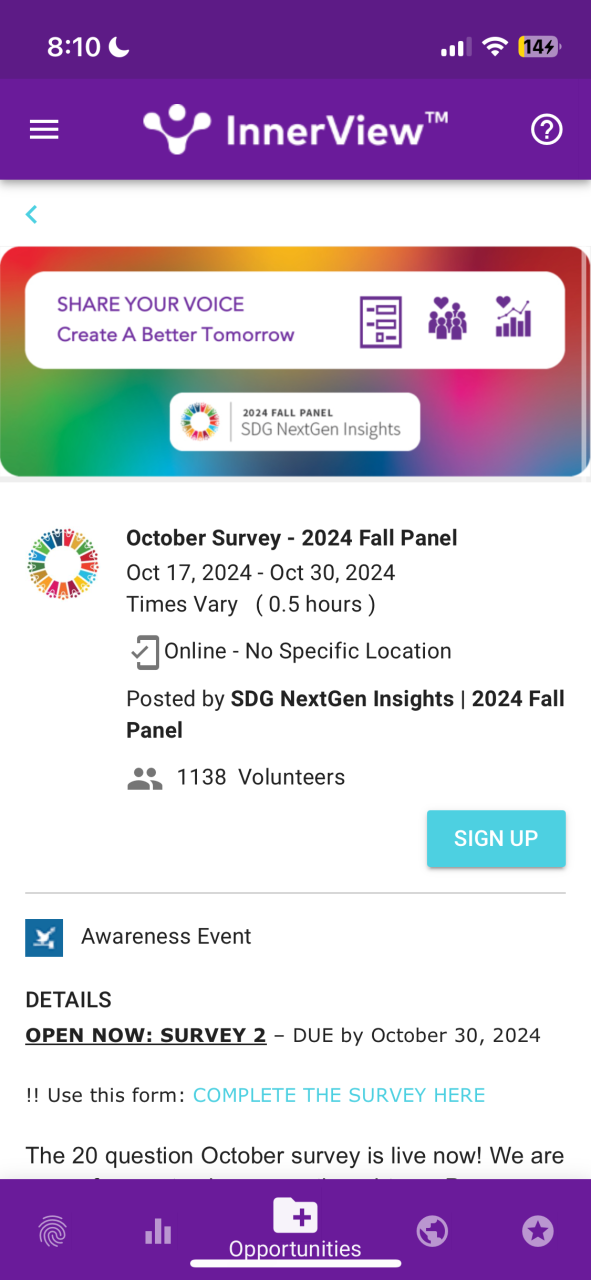Tap the SDG color wheel logo
591x1280 pixels.
pyautogui.click(x=63, y=563)
